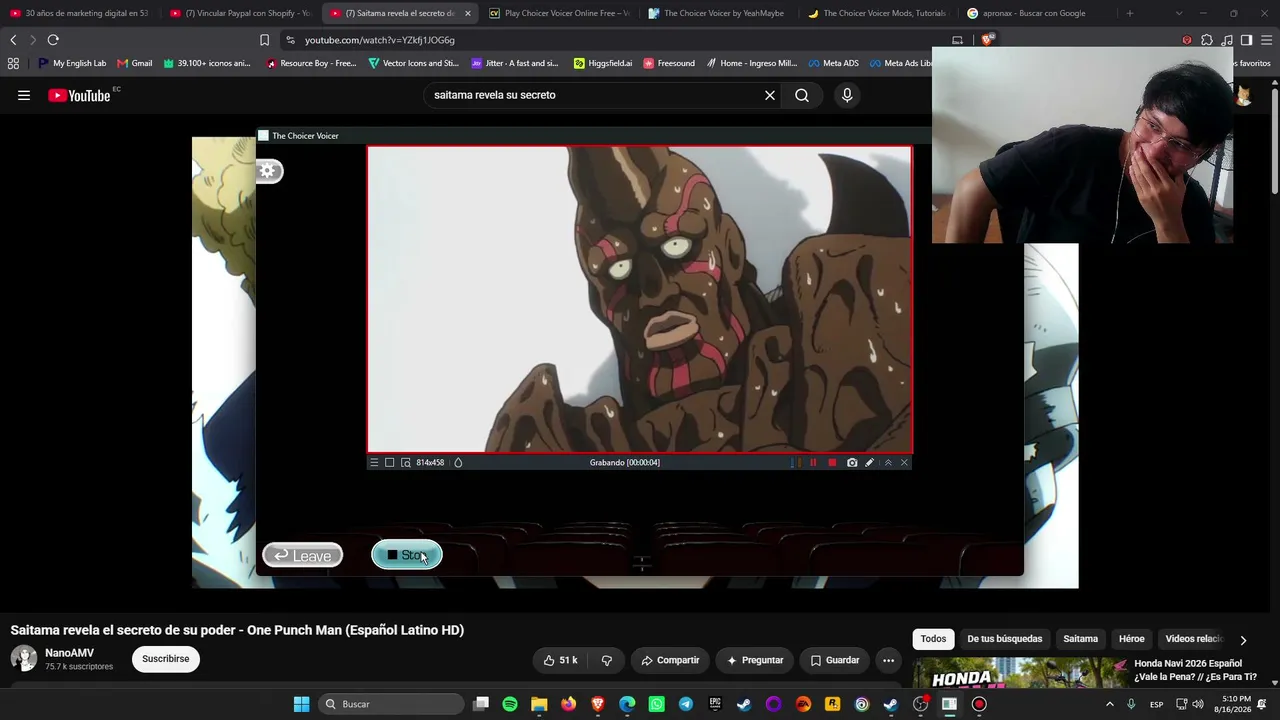Open the Honda Navi 2026 video thumbnail
Viewport: 1280px width, 720px height.
(x=1020, y=673)
